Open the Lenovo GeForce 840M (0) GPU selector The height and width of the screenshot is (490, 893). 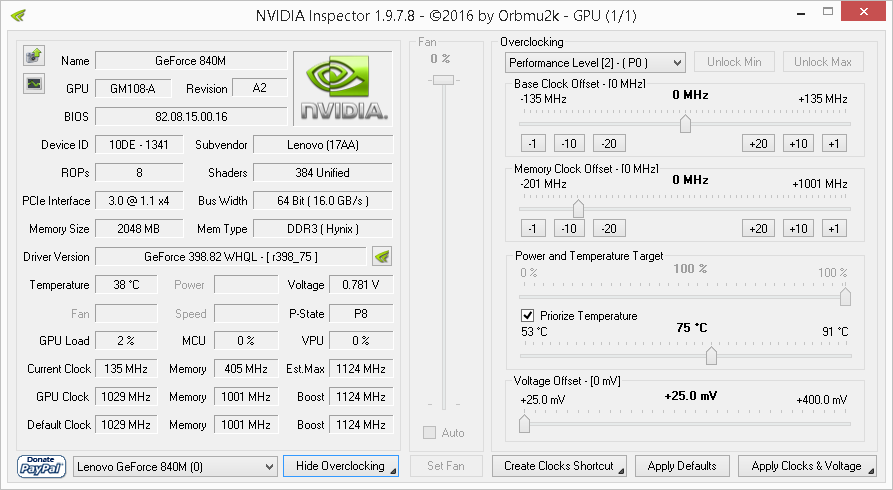pos(175,467)
